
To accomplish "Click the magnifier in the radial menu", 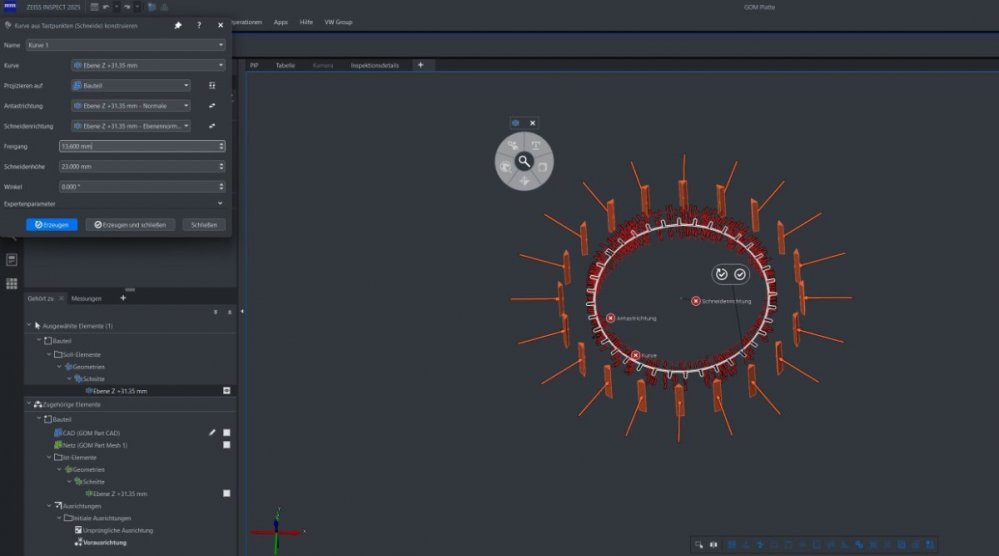I will coord(523,160).
